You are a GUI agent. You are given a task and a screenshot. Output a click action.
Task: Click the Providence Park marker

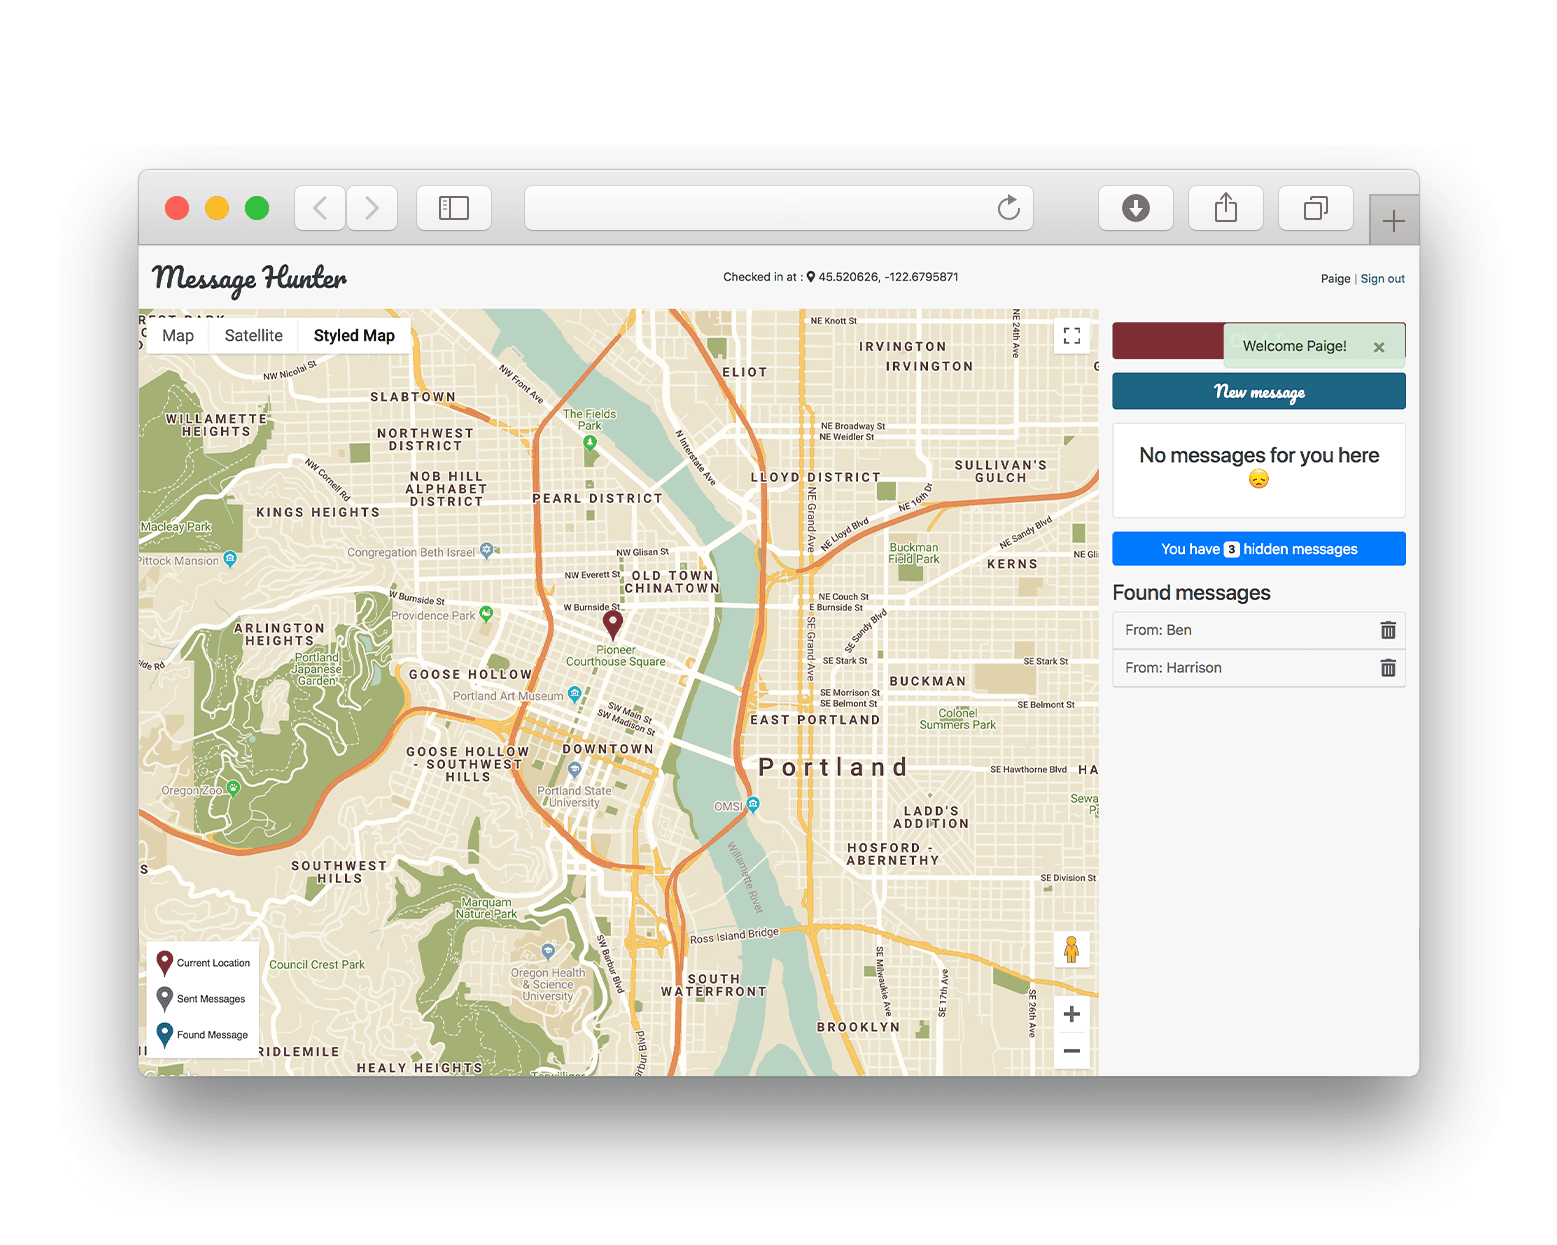pos(486,614)
